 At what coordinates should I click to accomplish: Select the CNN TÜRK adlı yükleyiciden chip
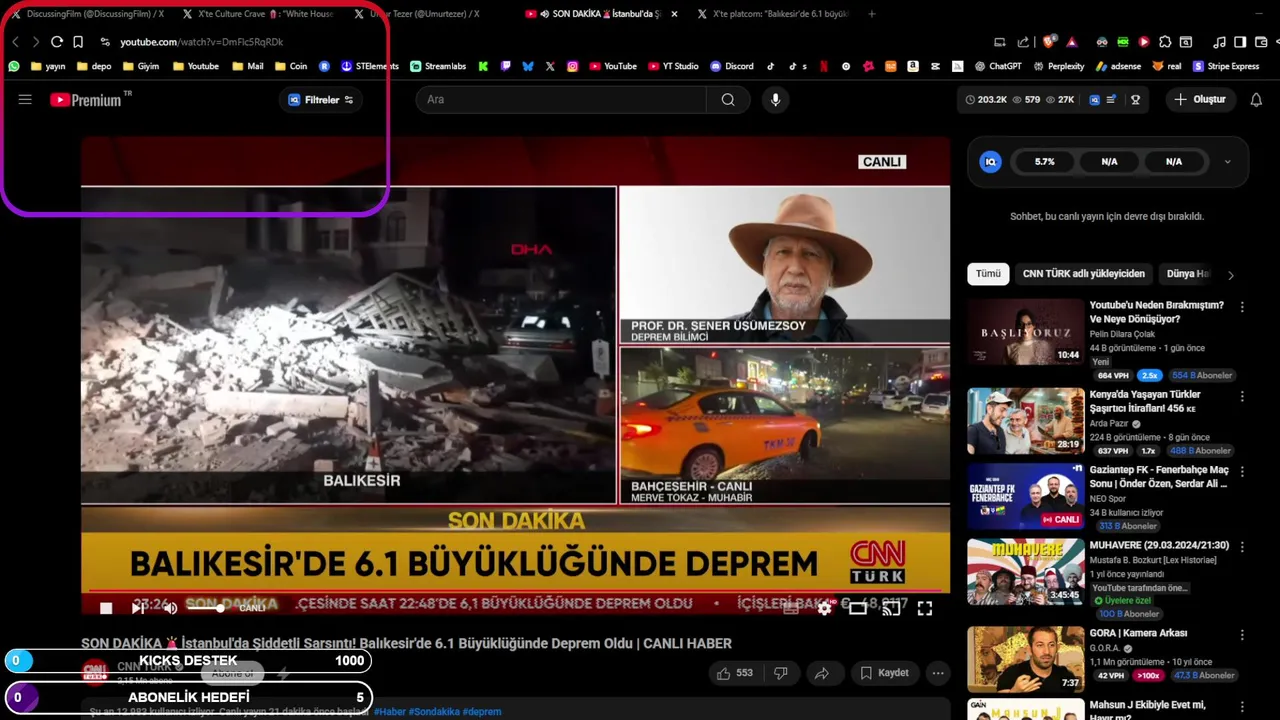[x=1083, y=274]
